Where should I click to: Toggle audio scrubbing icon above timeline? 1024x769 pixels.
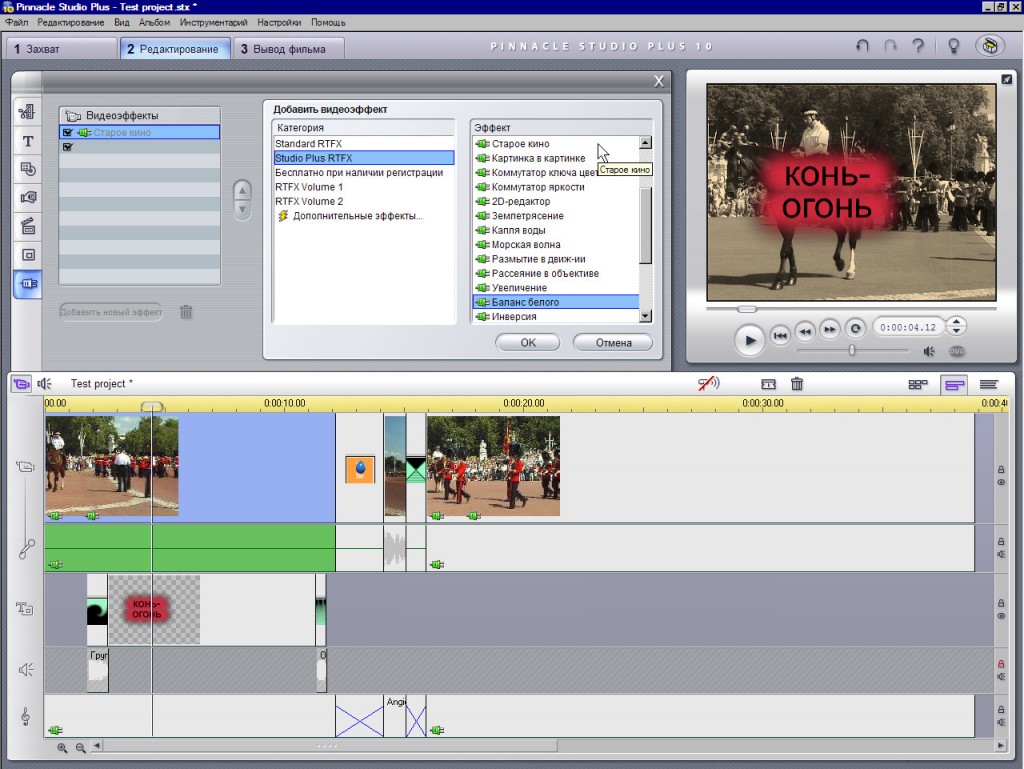pos(708,384)
